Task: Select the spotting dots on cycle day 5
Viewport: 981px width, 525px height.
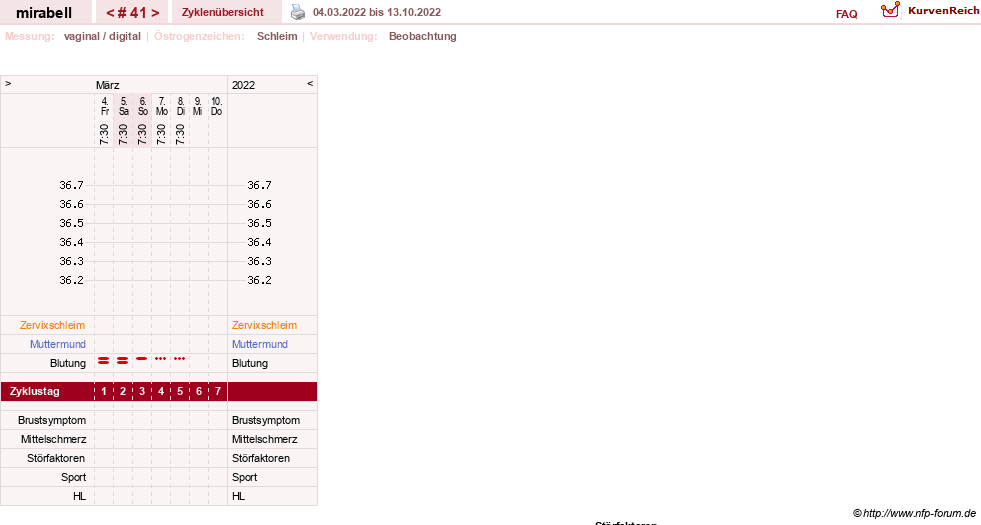Action: coord(180,359)
